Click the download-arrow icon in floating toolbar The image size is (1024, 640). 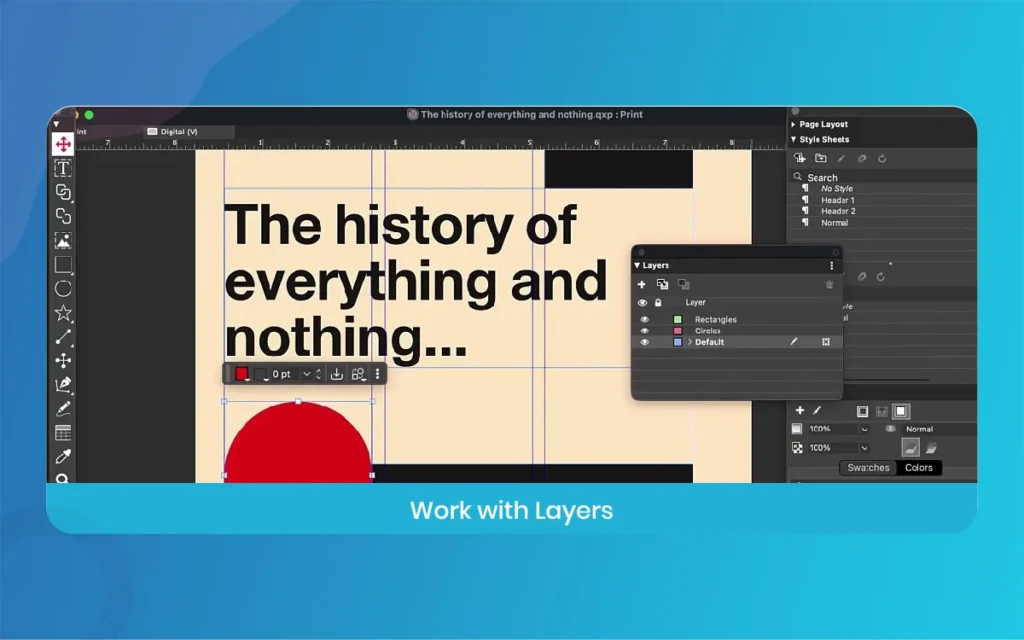[x=336, y=374]
